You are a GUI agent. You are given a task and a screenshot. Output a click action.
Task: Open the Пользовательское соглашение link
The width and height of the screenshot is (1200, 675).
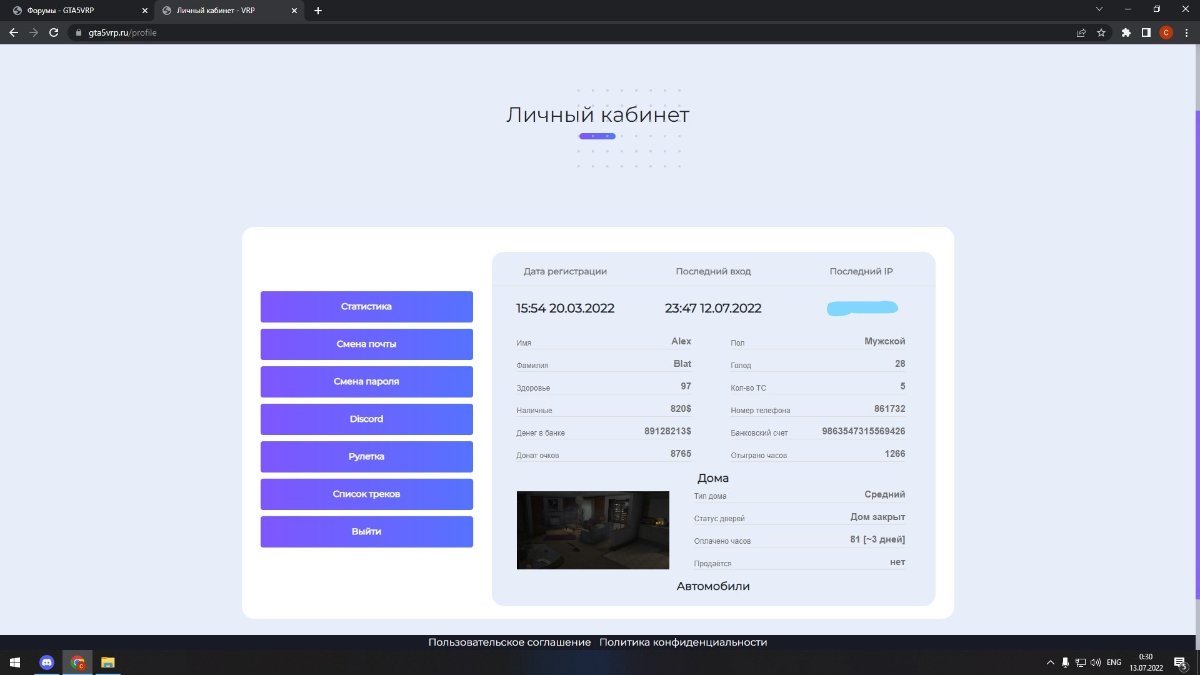click(509, 642)
